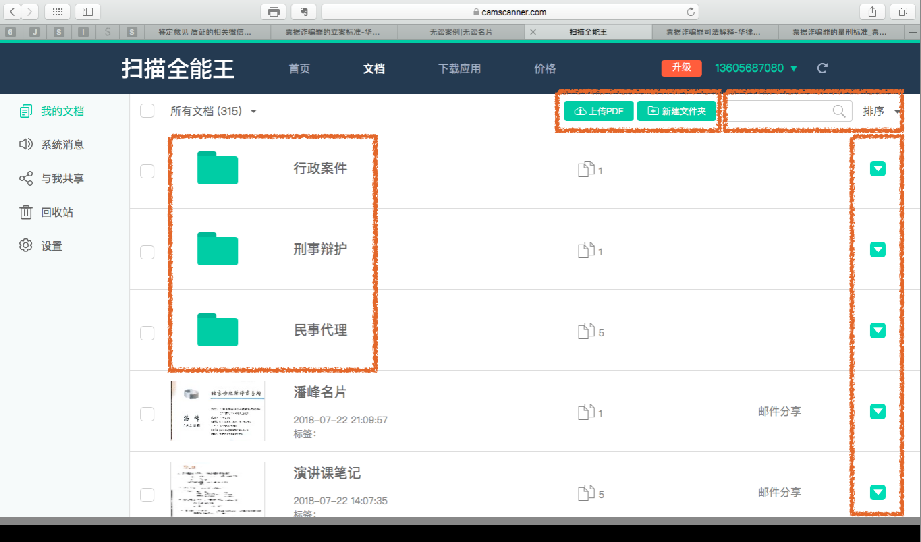The image size is (921, 542).
Task: Switch to the 无讼案例 browser tab
Action: click(461, 32)
